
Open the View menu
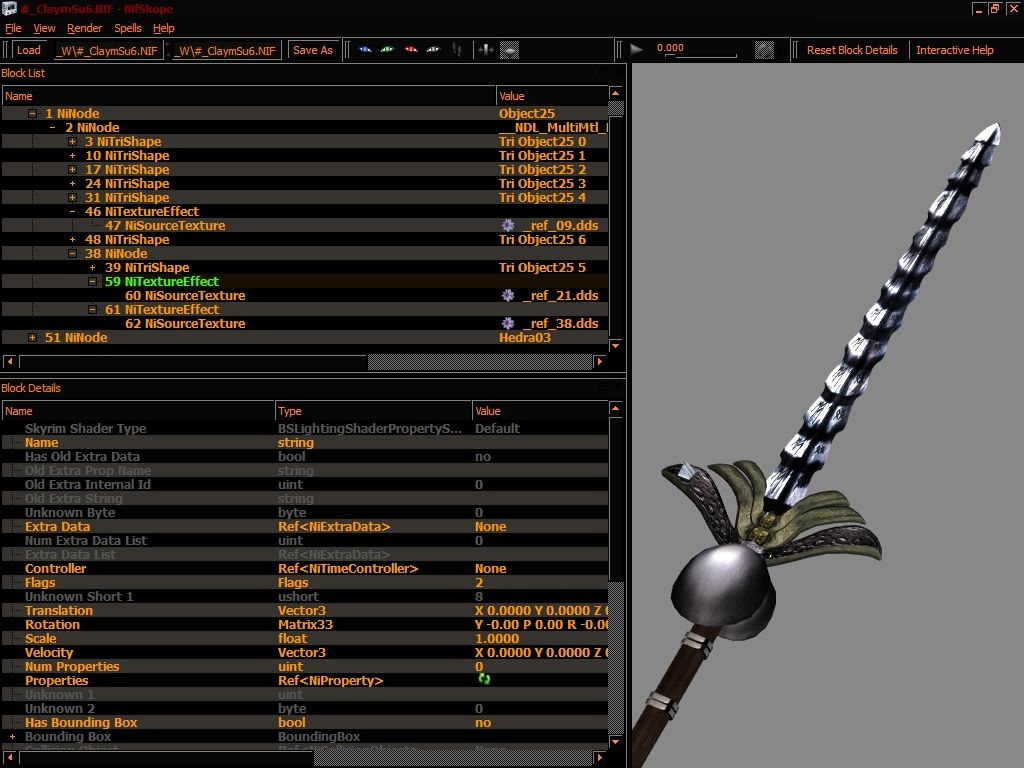point(44,28)
